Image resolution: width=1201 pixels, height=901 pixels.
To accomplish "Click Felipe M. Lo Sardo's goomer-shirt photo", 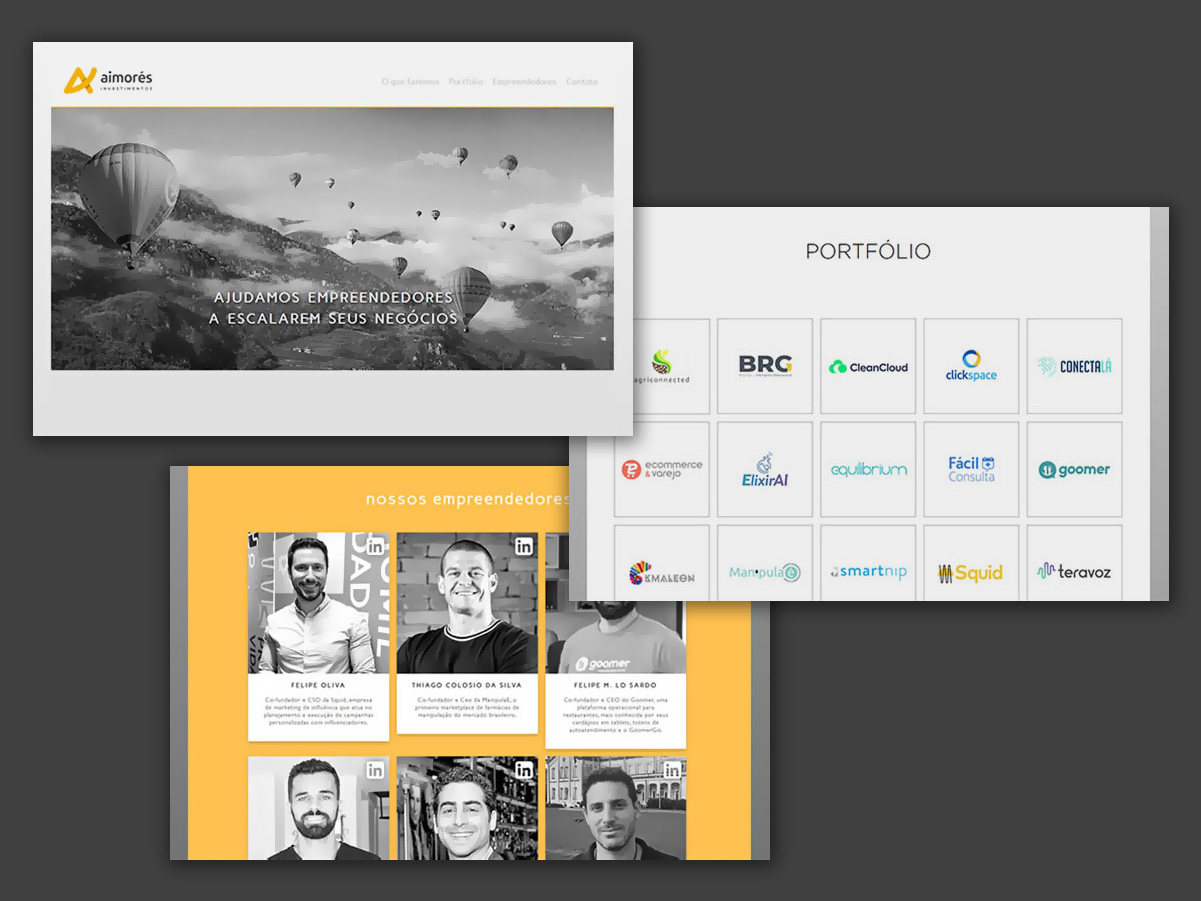I will click(x=615, y=637).
